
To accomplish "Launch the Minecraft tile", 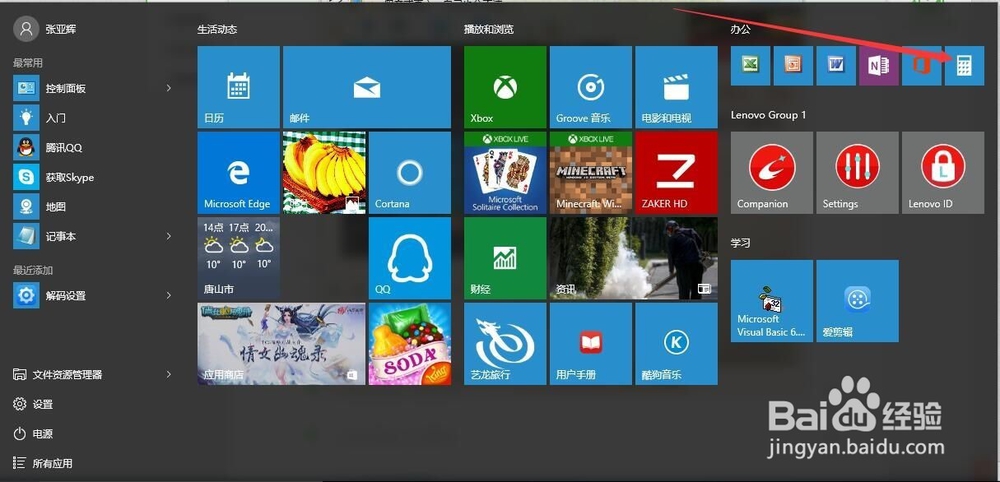I will click(x=591, y=172).
